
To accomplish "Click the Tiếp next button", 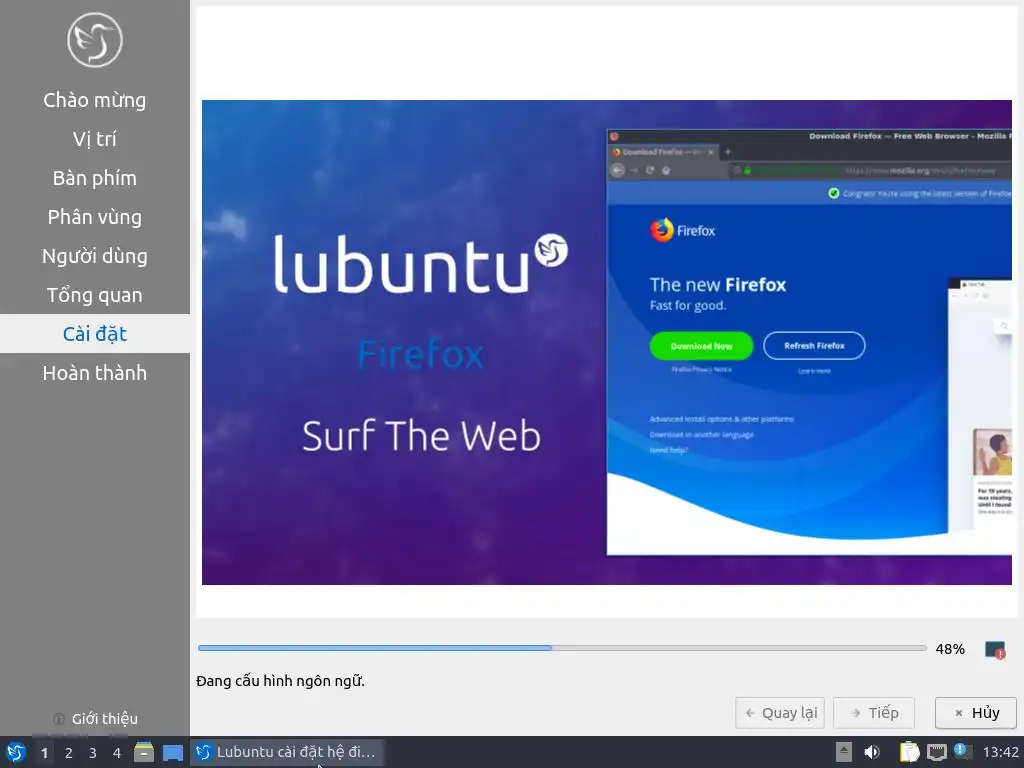I will (874, 713).
